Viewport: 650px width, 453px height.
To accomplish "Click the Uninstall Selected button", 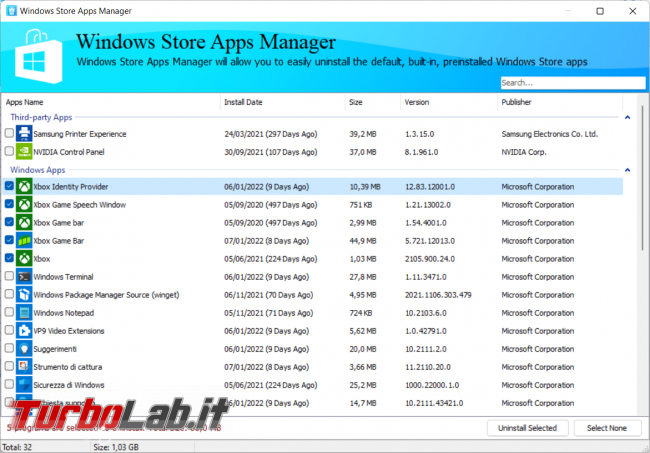I will [x=527, y=428].
